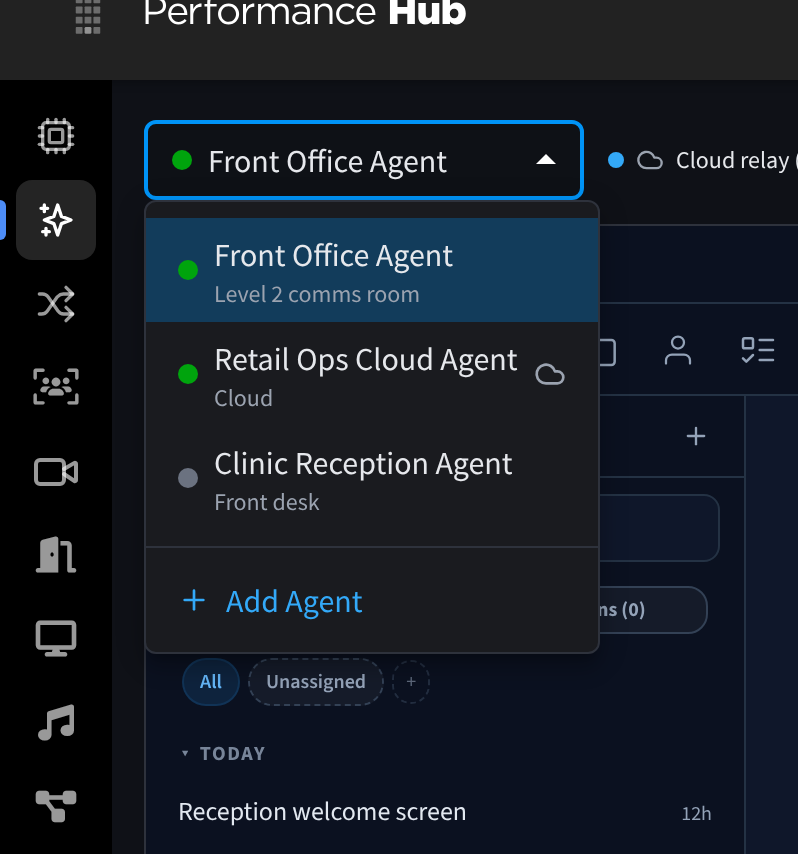Viewport: 798px width, 854px height.
Task: Click the 12h timestamp
Action: 696,813
